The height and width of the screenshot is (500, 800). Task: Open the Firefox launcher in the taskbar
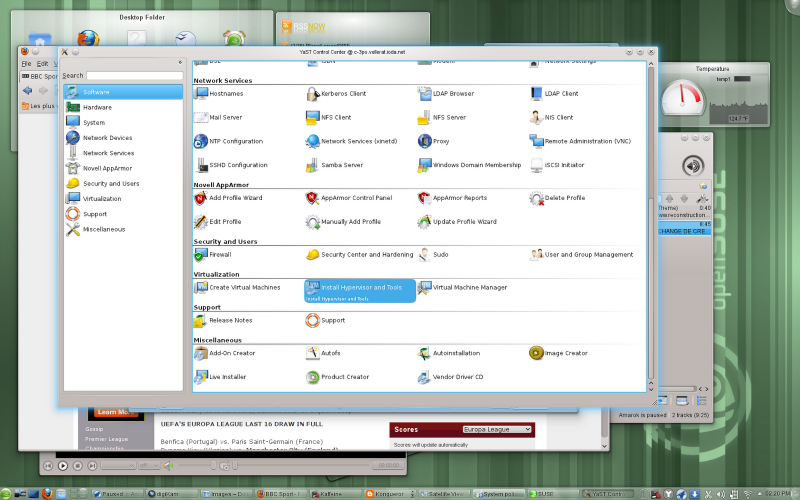pos(47,493)
